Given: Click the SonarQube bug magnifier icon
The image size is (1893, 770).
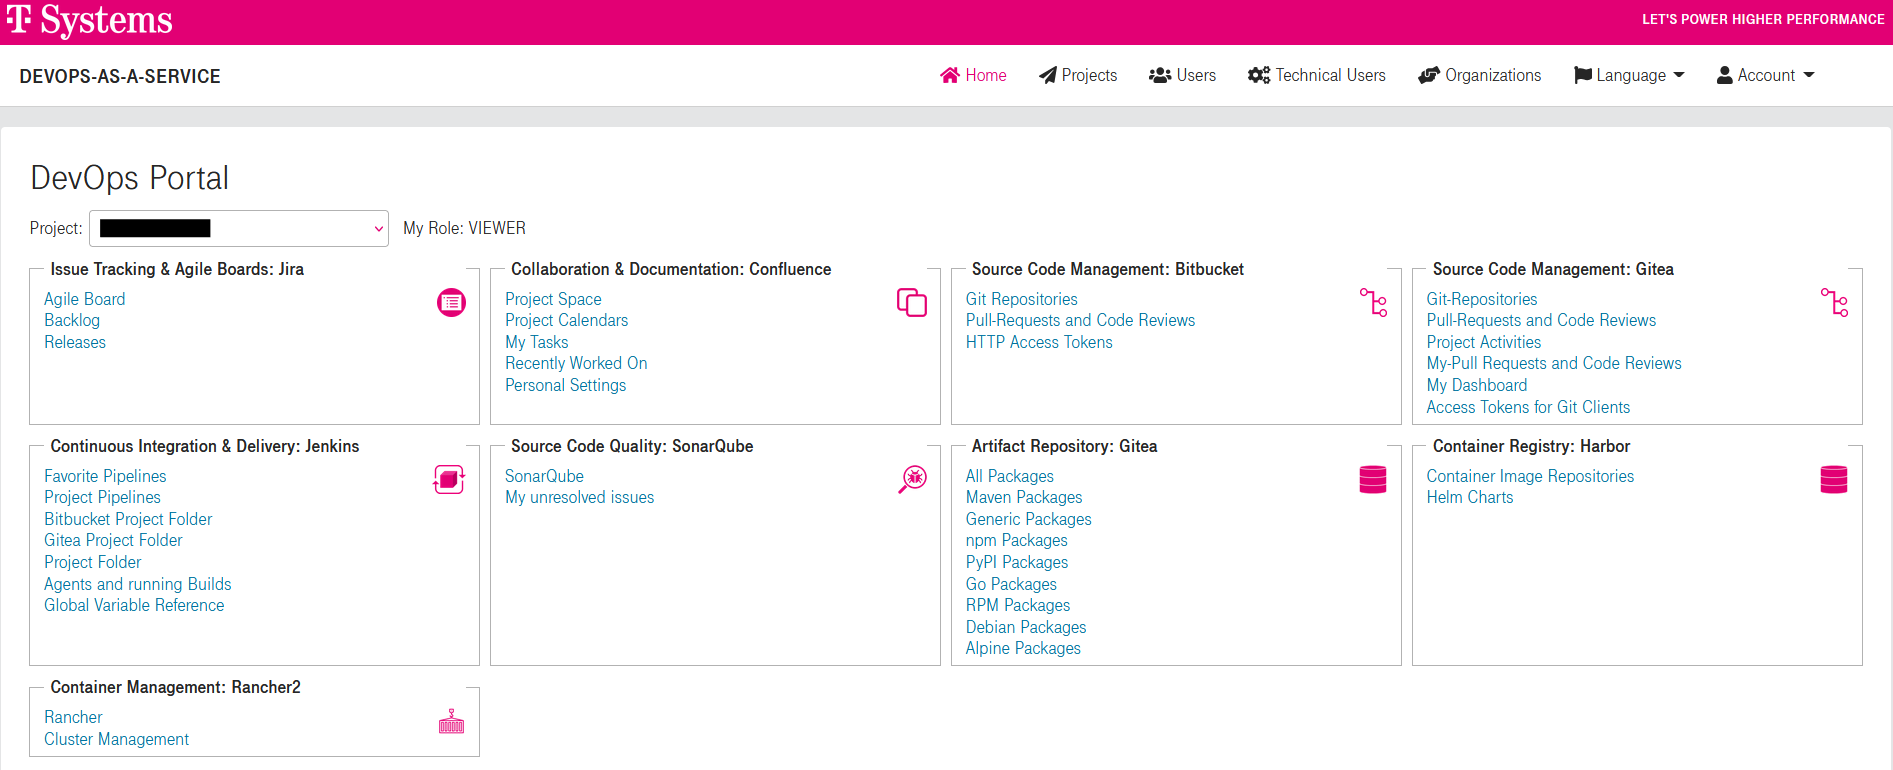Looking at the screenshot, I should coord(912,479).
